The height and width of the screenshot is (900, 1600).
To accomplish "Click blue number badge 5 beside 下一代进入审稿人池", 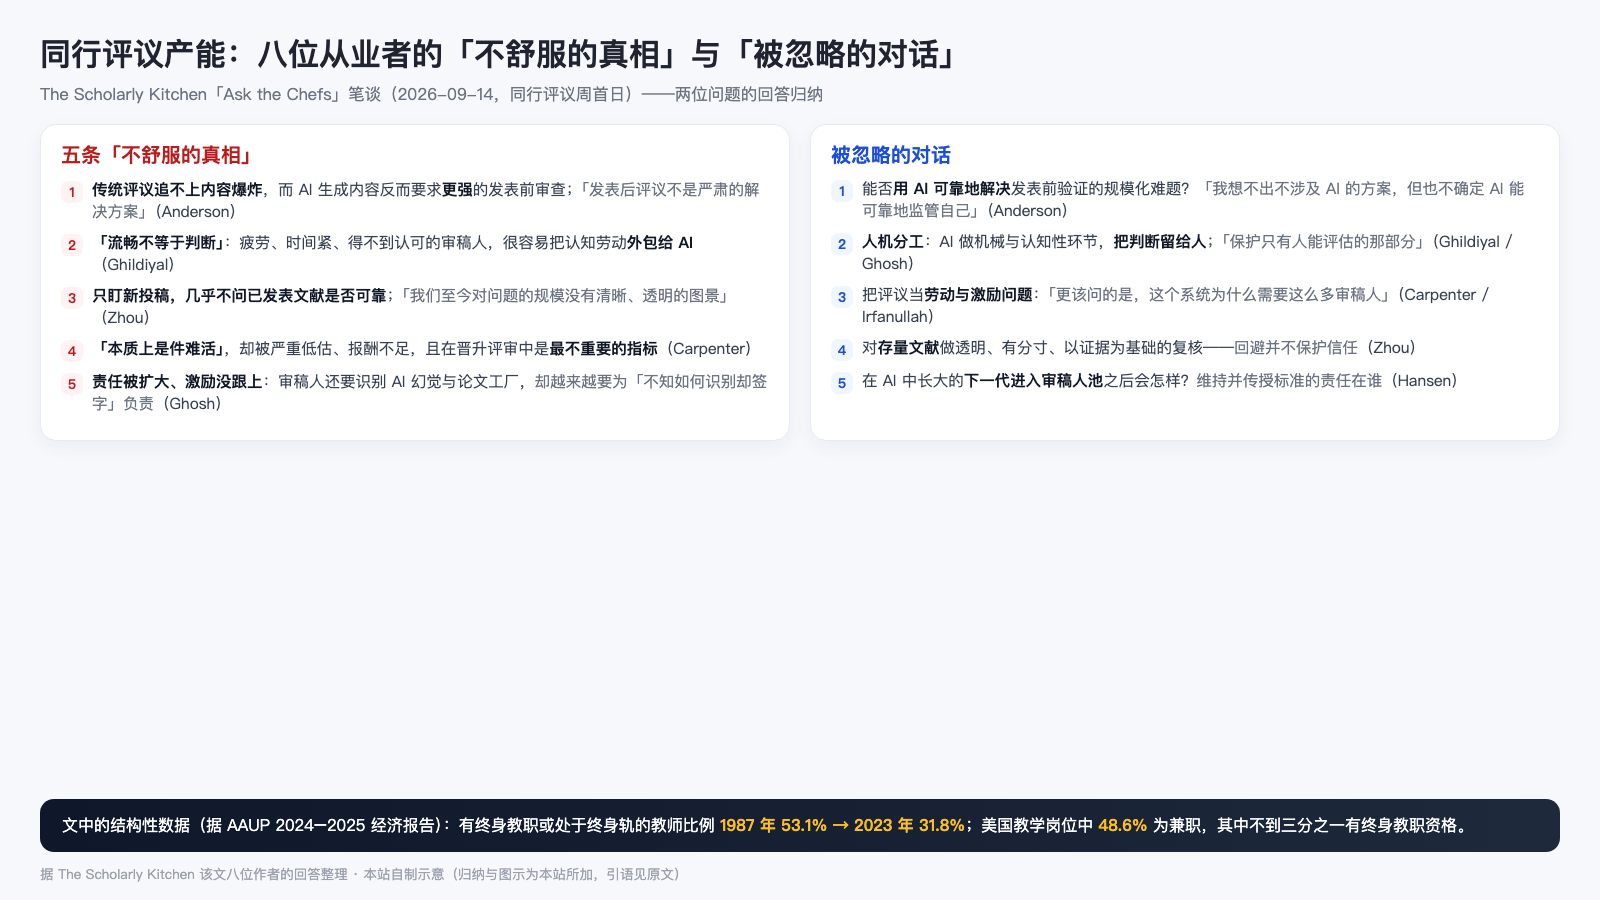I will [842, 383].
